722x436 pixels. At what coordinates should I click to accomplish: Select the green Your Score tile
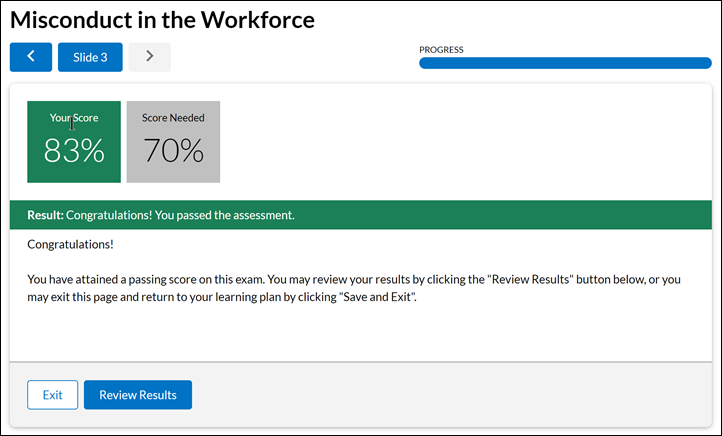pos(74,142)
